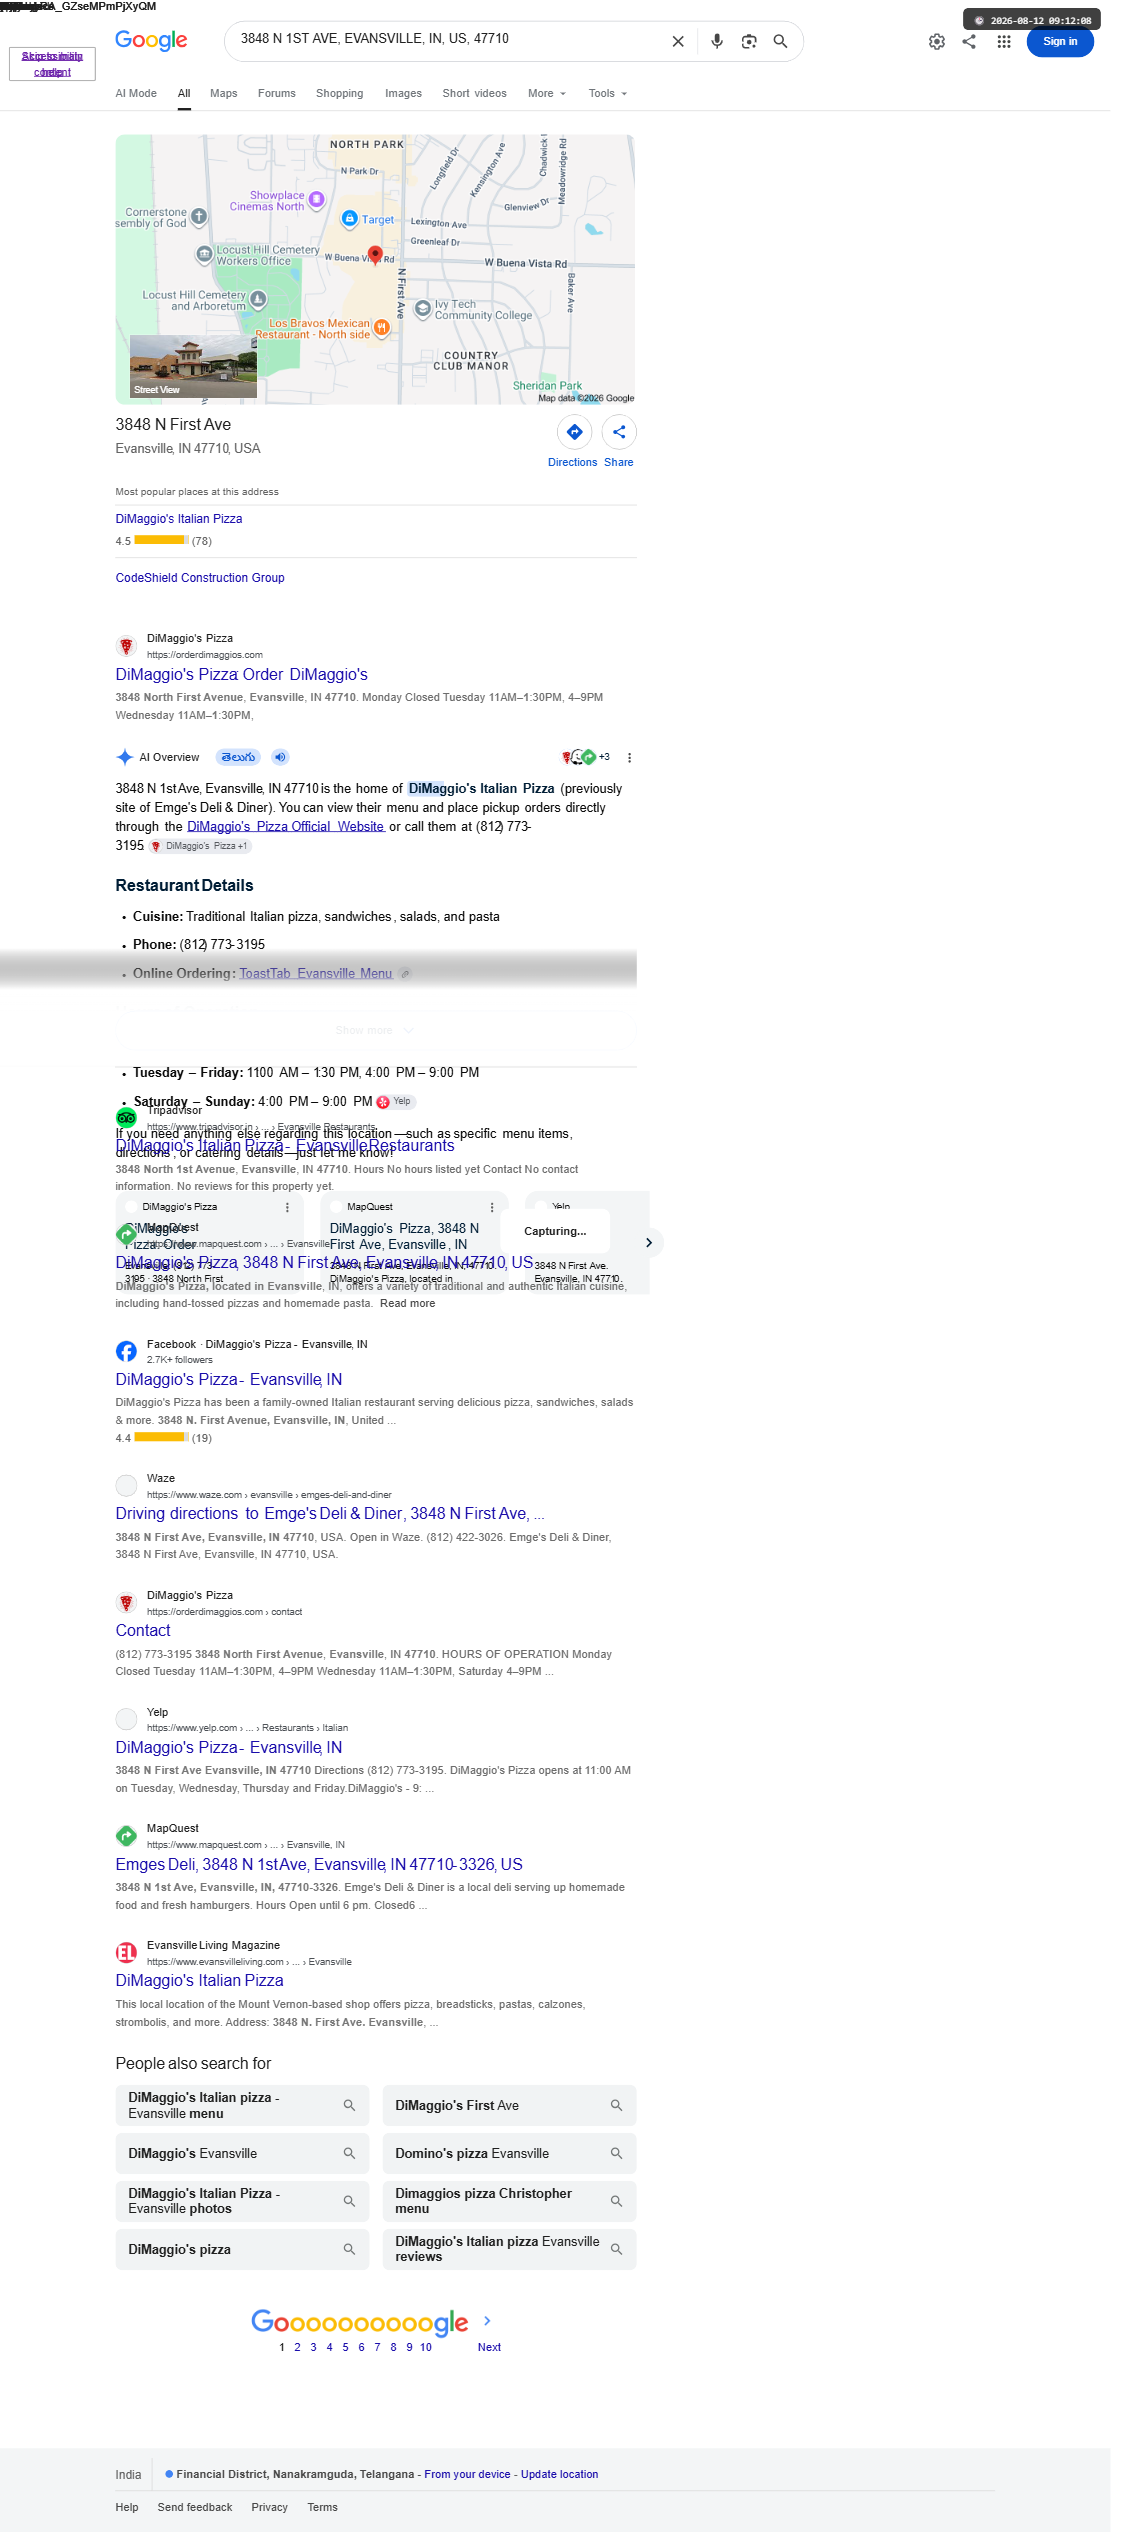Click search icon beside DiMaggio's Evansville suggestion
The image size is (1124, 2532).
(x=349, y=2153)
